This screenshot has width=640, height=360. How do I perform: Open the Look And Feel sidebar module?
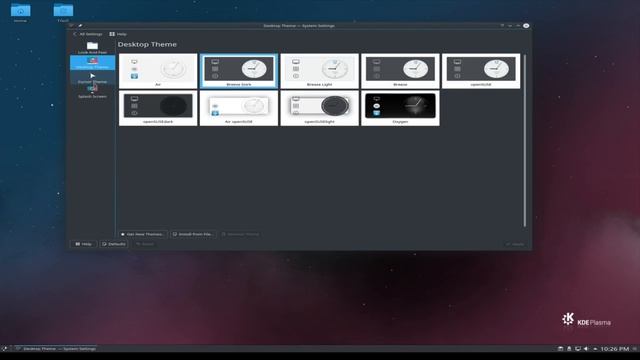(x=92, y=48)
